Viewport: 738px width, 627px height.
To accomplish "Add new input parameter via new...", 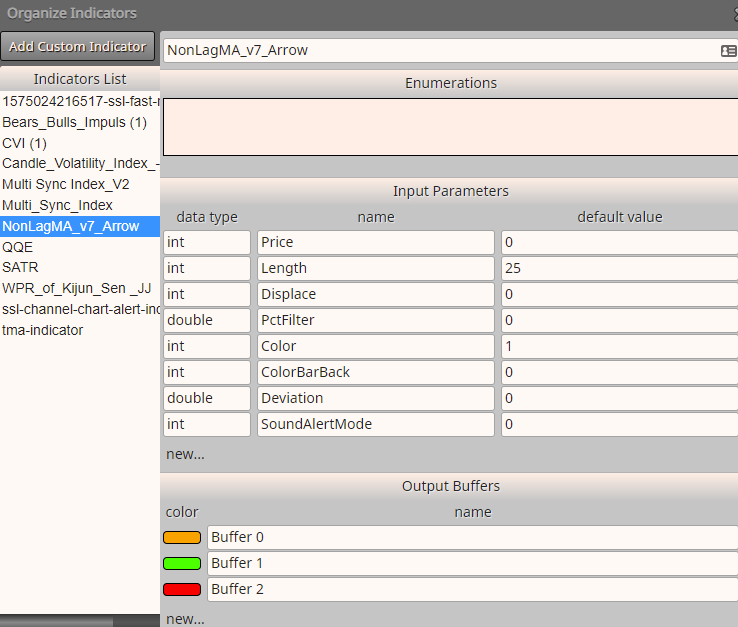I will click(x=185, y=454).
